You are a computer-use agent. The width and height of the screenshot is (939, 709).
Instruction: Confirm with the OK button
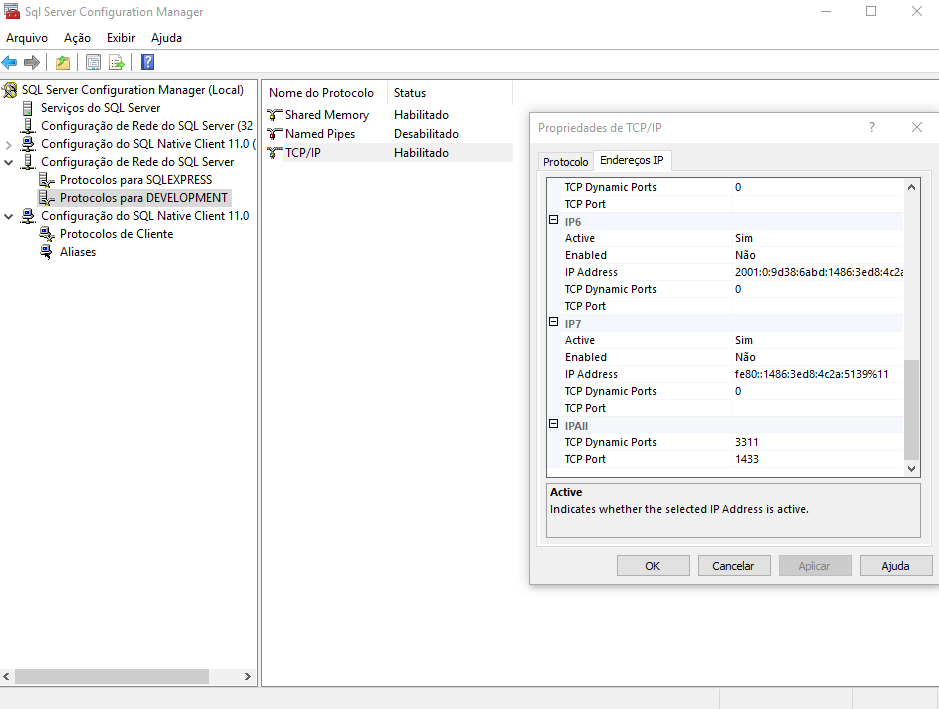tap(653, 566)
